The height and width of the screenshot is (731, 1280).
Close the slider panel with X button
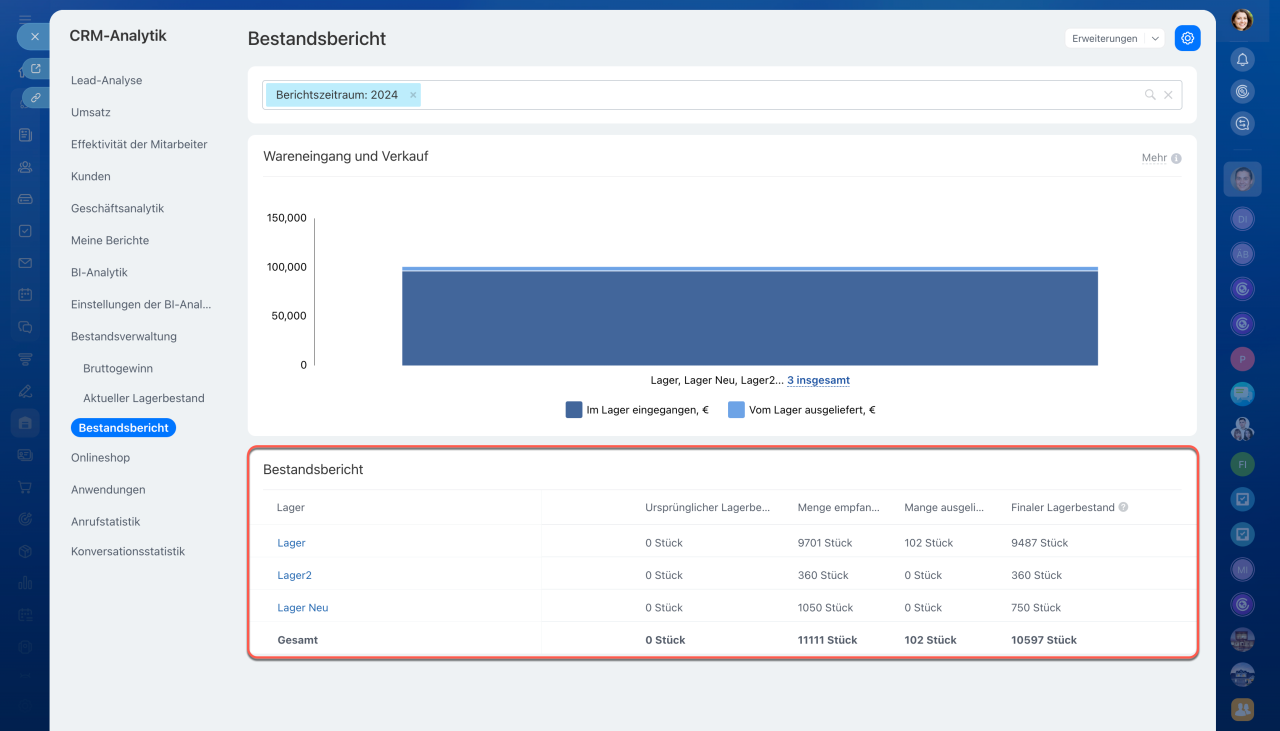34,36
